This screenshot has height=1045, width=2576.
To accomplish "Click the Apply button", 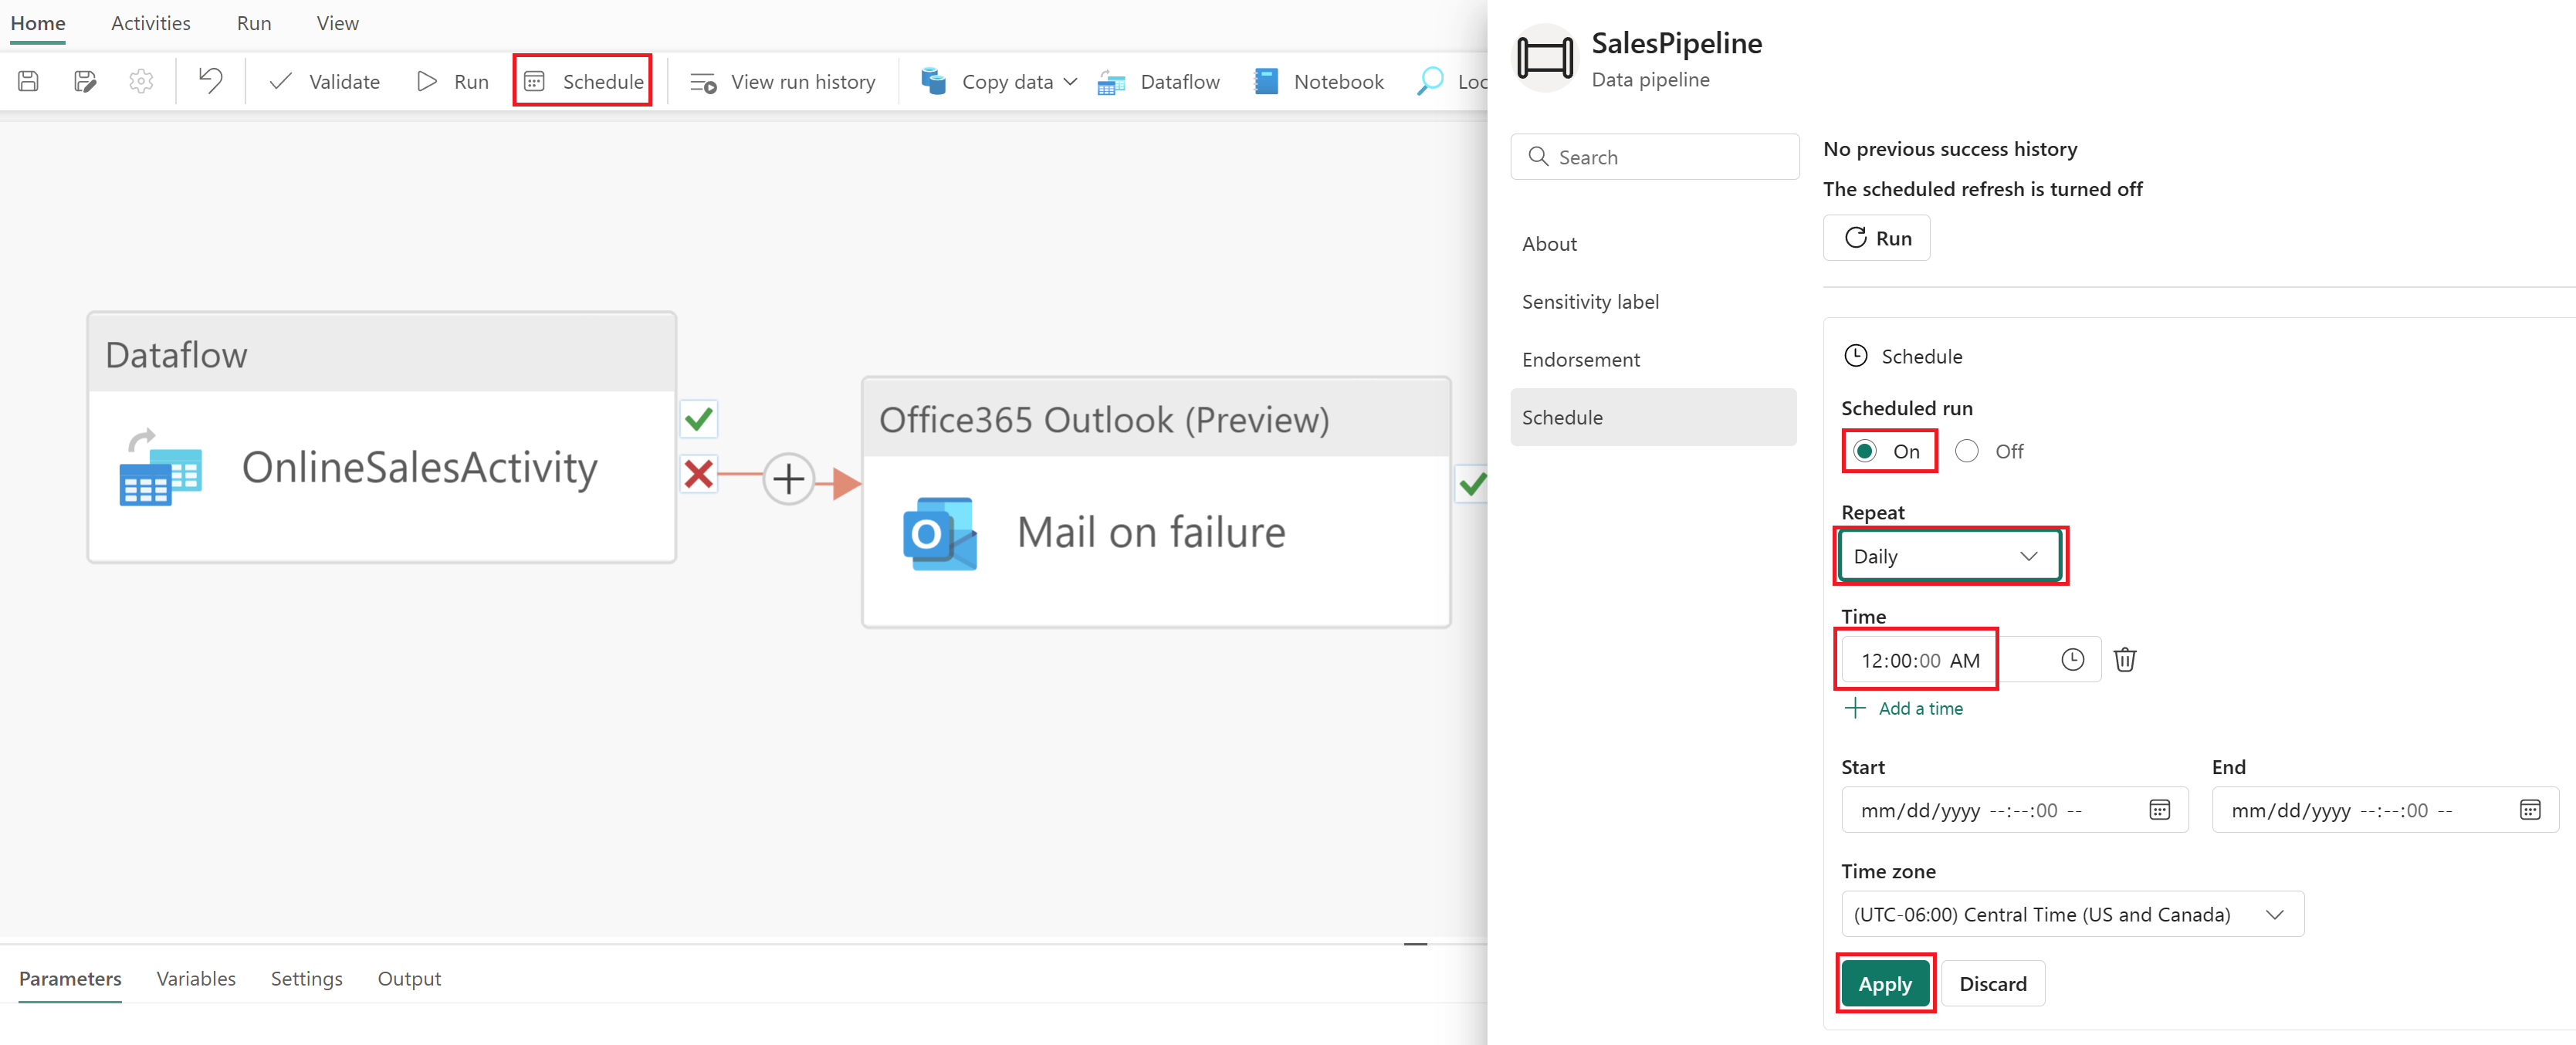I will point(1884,983).
